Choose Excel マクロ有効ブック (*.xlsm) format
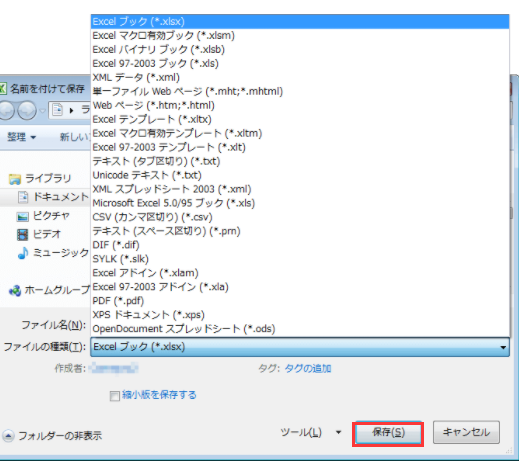The image size is (519, 470). coord(300,36)
